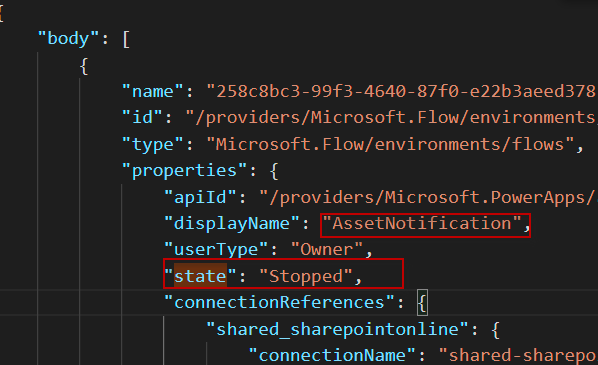598x365 pixels.
Task: Click the "connectionReferences" key
Action: [279, 302]
